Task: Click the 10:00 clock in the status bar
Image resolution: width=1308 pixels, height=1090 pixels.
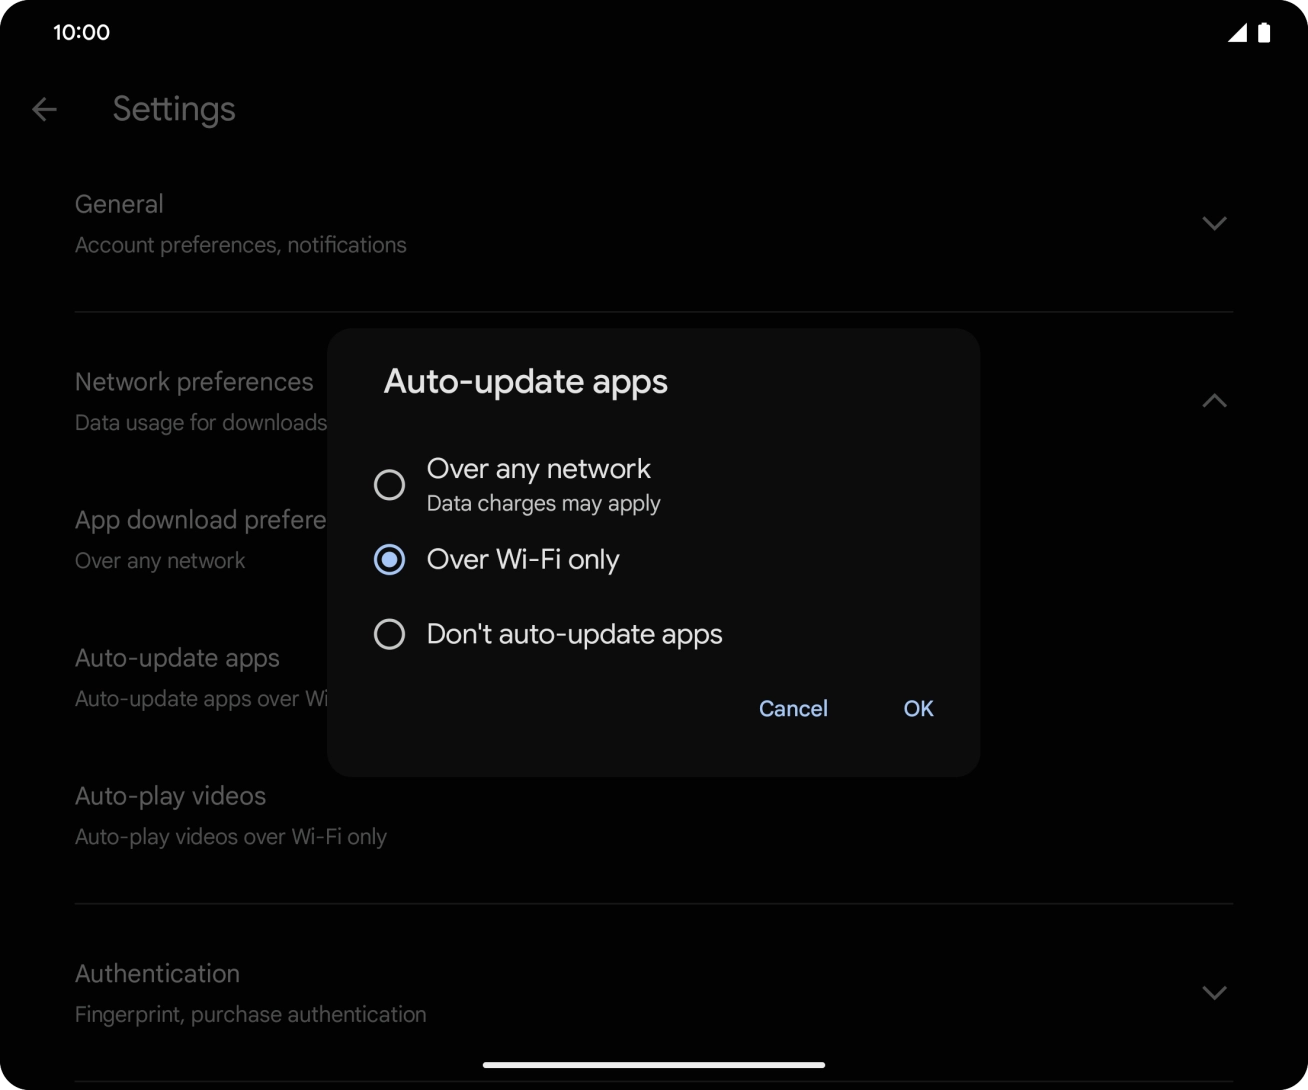Action: click(x=82, y=32)
